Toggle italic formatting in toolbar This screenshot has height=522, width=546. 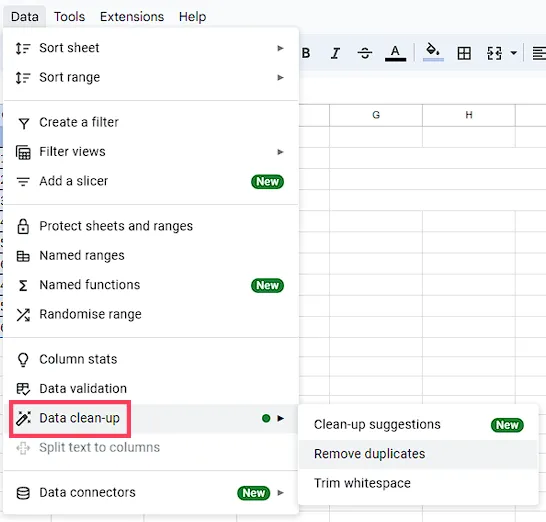(x=335, y=53)
